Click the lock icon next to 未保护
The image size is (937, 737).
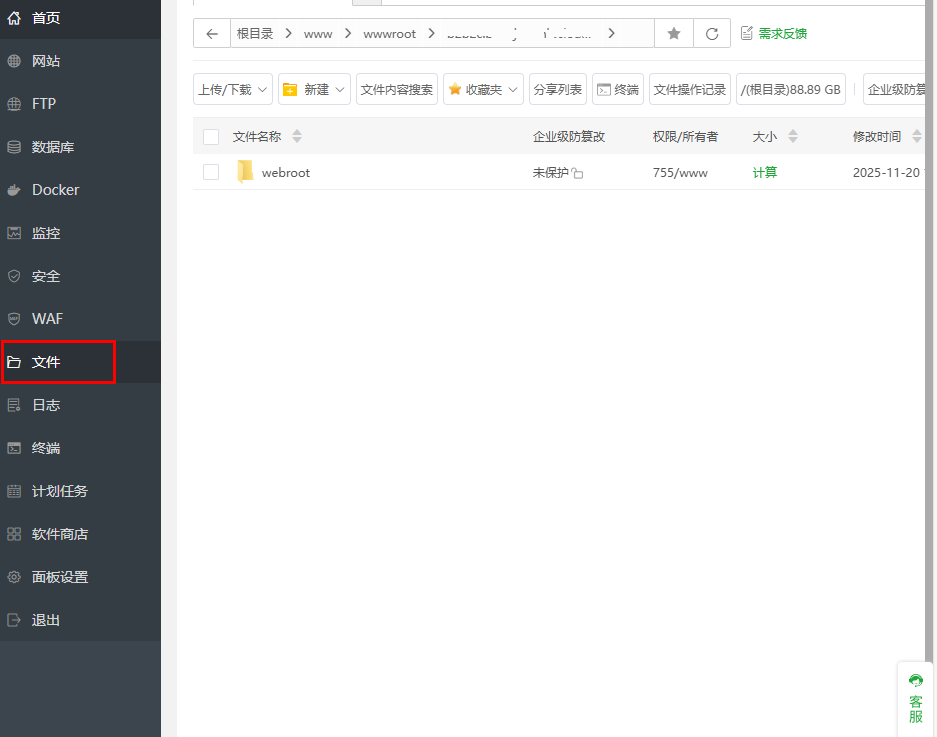pyautogui.click(x=578, y=173)
